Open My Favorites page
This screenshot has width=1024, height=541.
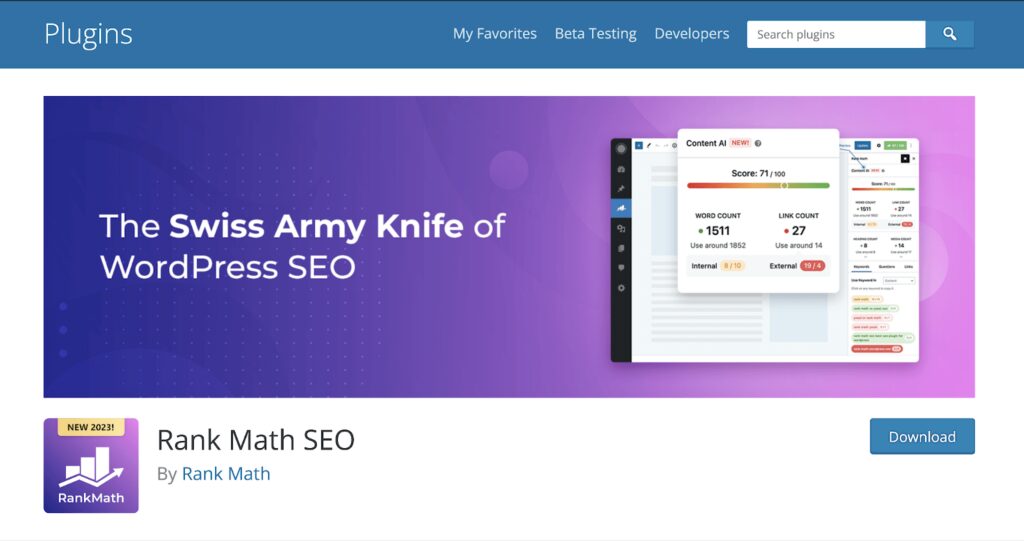point(494,34)
